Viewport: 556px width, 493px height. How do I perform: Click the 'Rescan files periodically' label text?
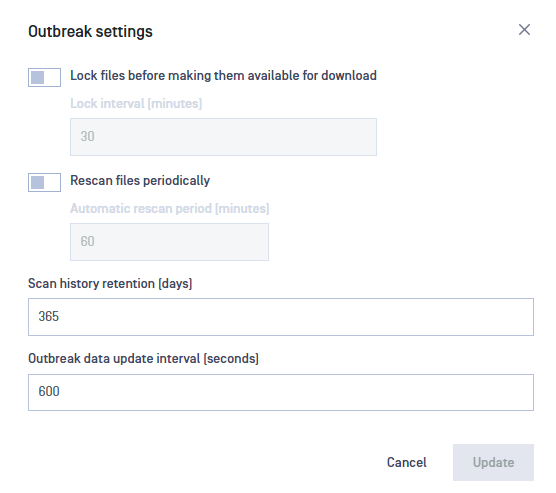[140, 181]
